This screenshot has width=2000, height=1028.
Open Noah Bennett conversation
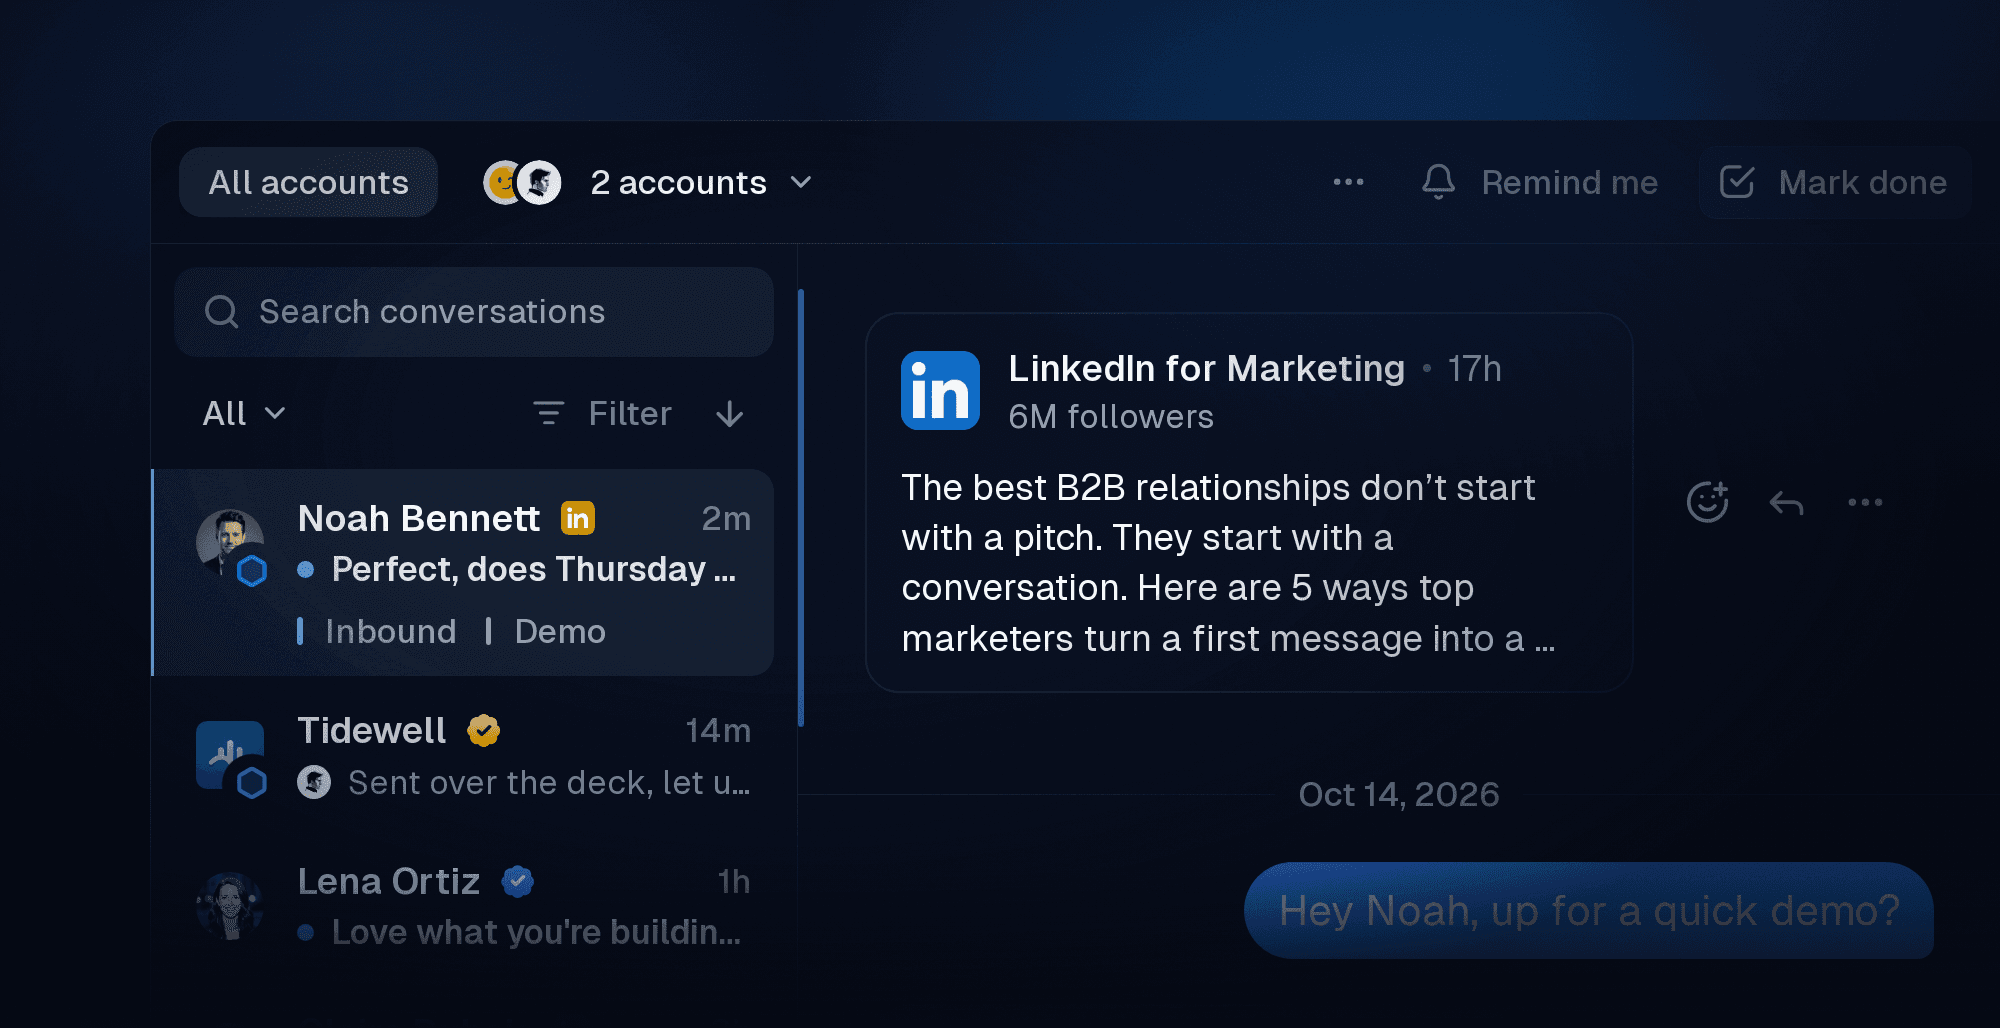463,573
